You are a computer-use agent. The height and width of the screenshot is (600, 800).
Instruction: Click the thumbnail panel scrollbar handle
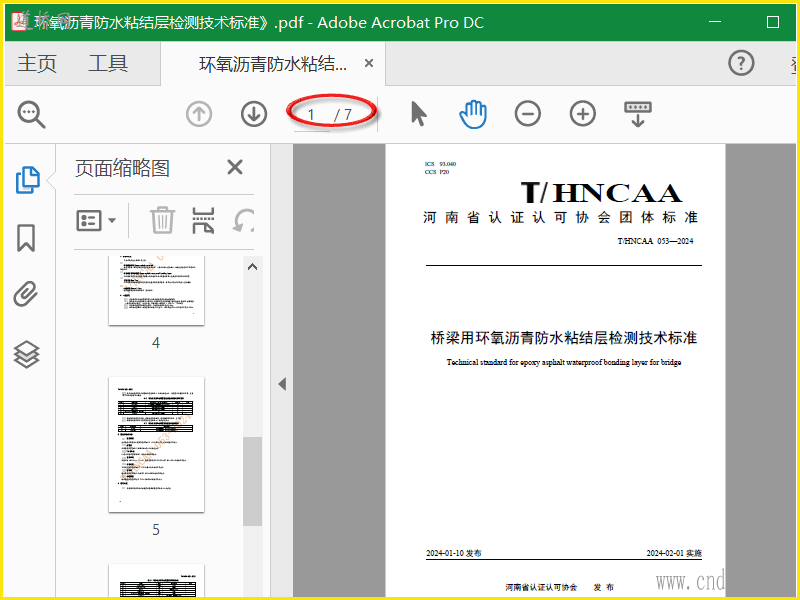coord(252,481)
